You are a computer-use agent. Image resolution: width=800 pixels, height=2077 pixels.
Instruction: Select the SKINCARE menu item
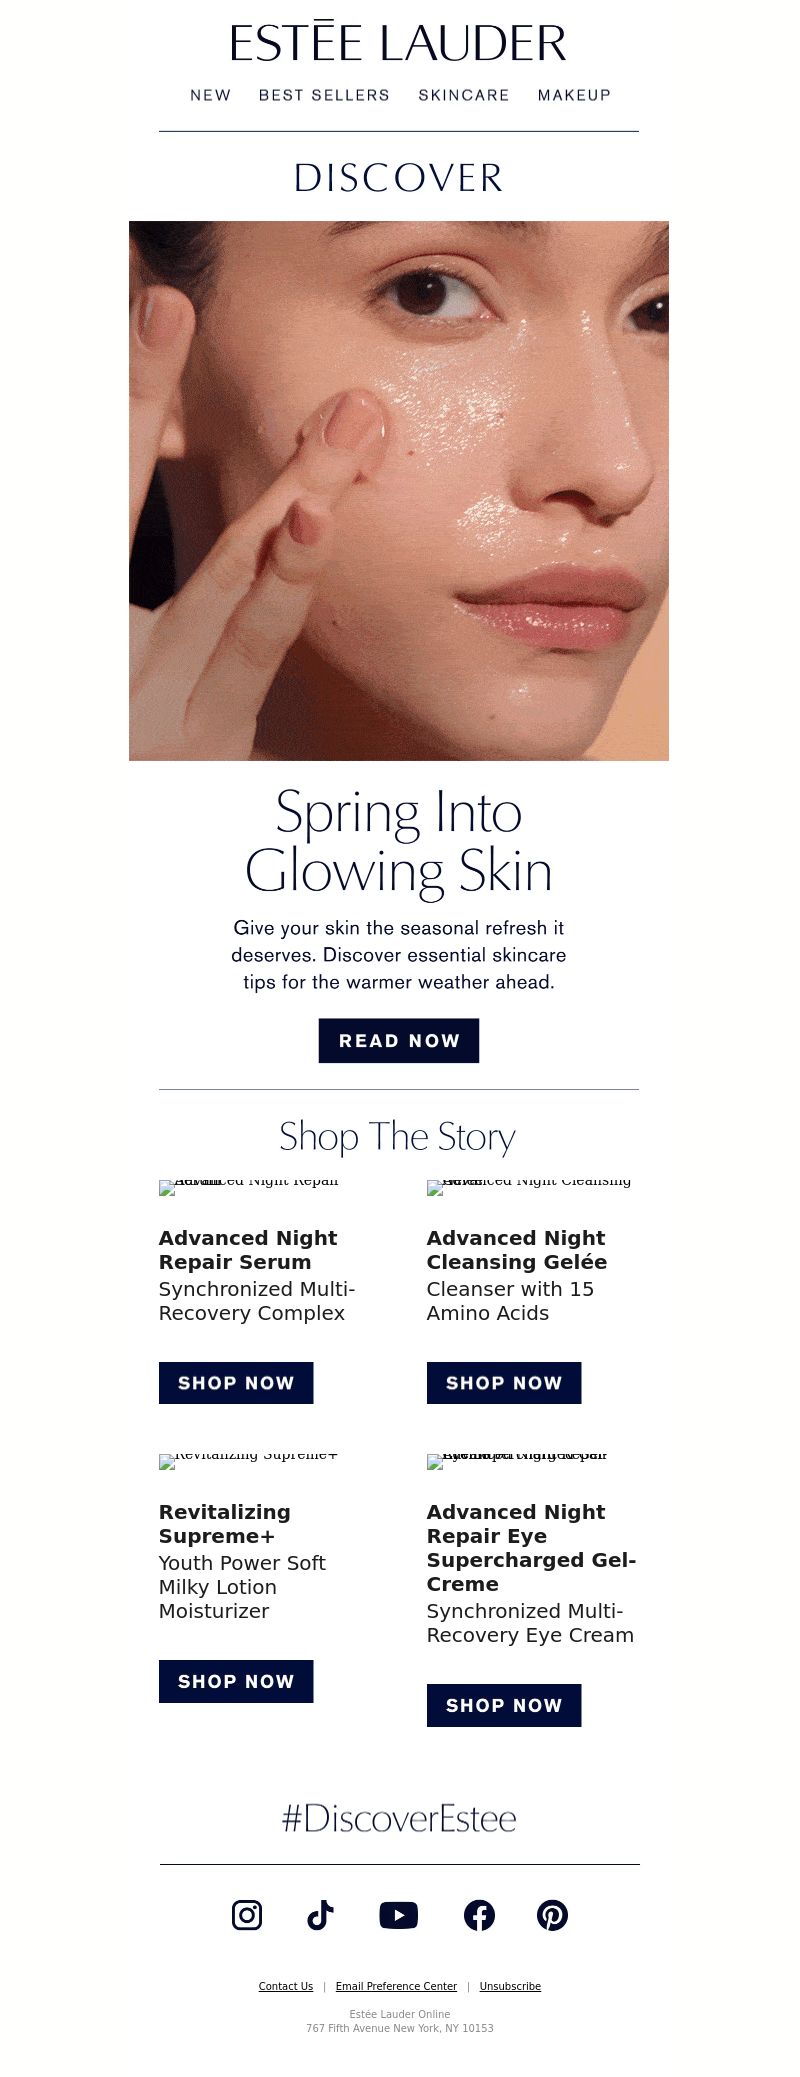[464, 95]
